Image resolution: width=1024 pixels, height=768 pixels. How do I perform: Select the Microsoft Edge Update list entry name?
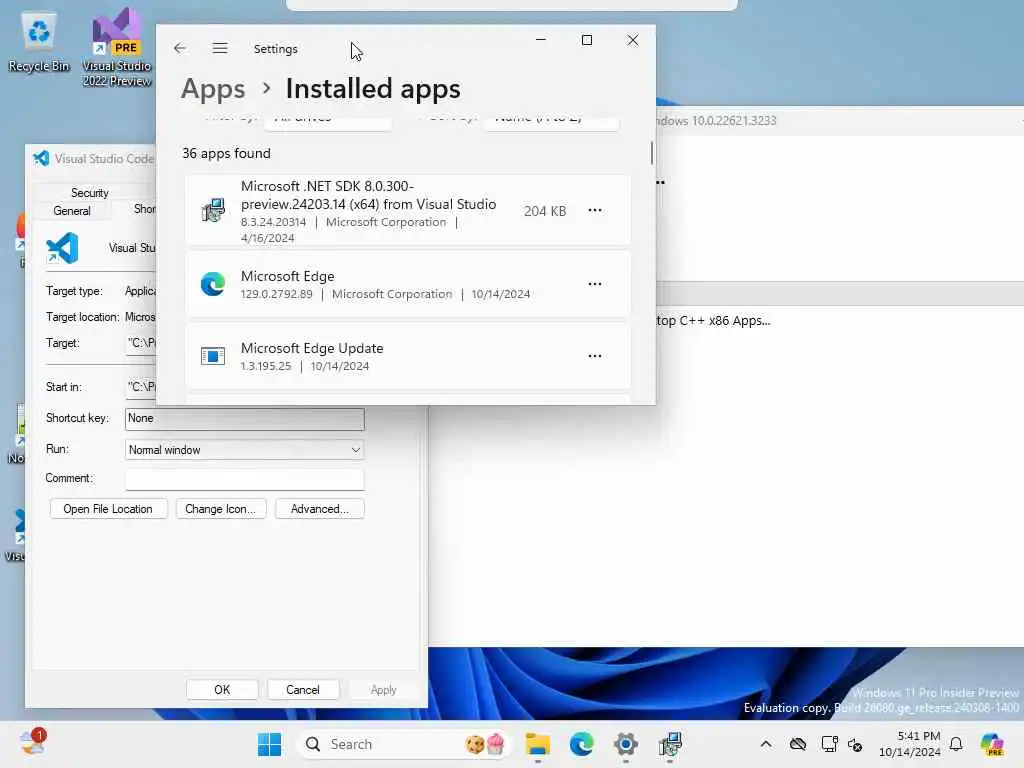(x=312, y=348)
